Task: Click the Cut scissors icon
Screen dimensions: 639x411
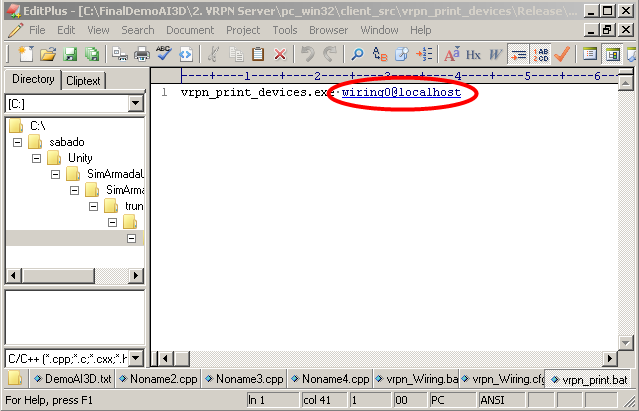Action: [212, 54]
